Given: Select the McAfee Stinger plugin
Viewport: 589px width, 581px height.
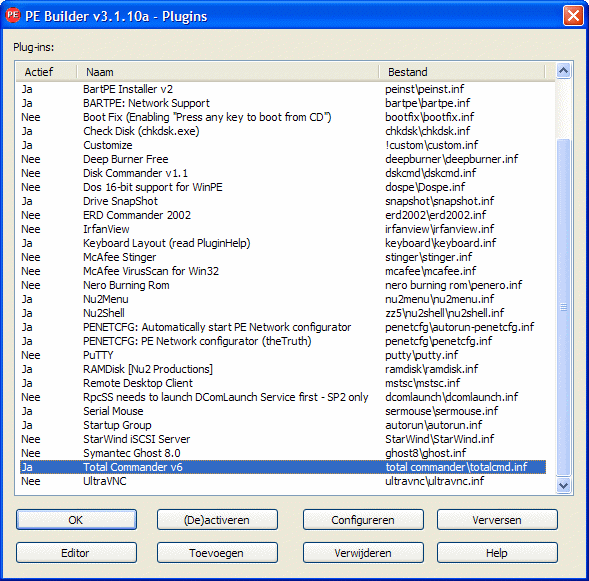Looking at the screenshot, I should [283, 257].
